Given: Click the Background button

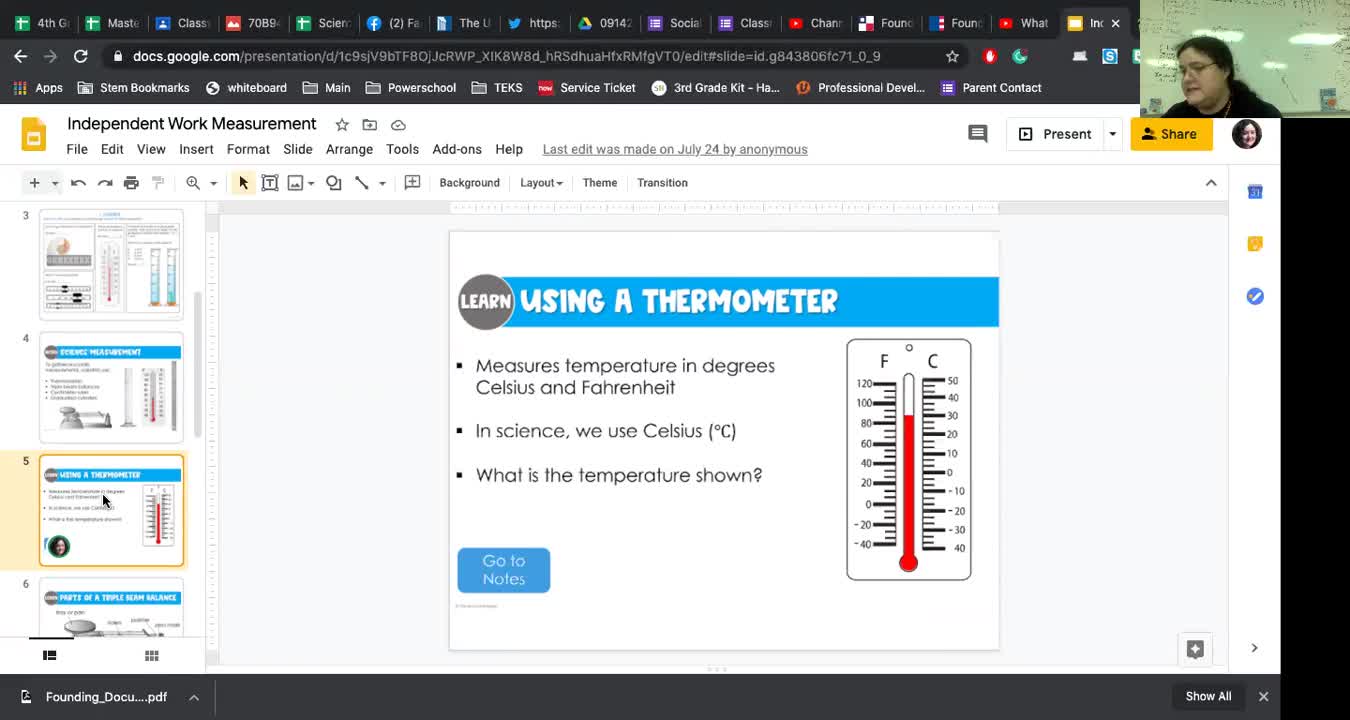Looking at the screenshot, I should click(469, 183).
